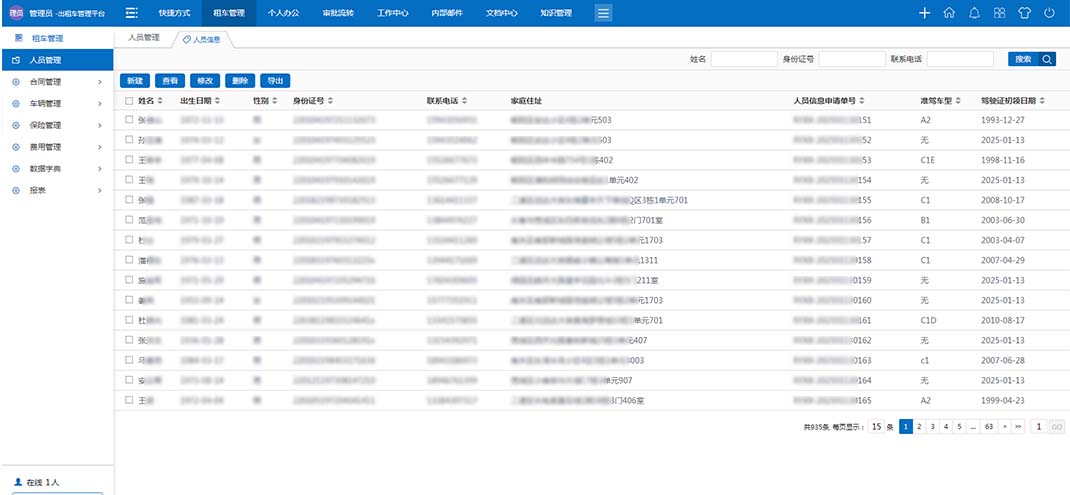
Task: Click the power logout icon
Action: coord(1049,13)
